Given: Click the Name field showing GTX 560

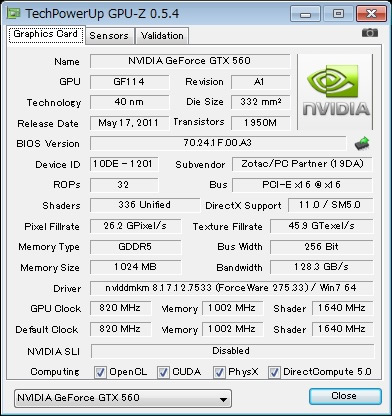Looking at the screenshot, I should point(190,61).
